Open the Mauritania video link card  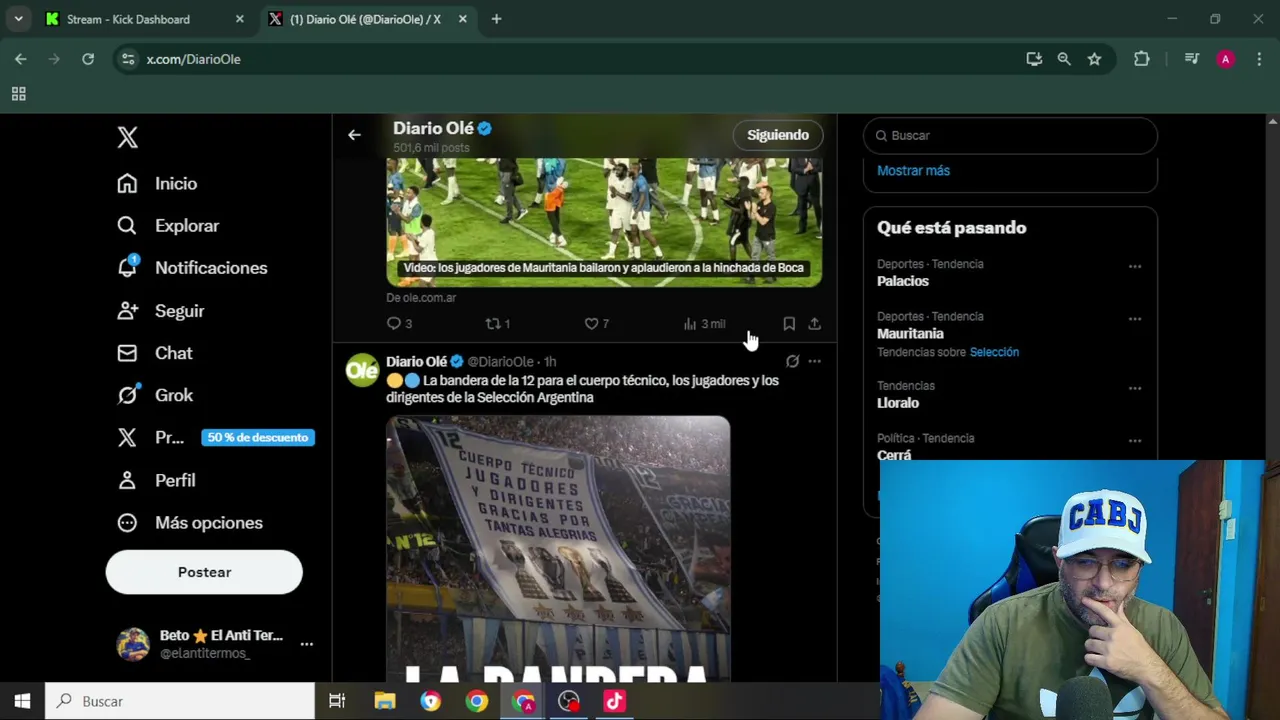(604, 222)
